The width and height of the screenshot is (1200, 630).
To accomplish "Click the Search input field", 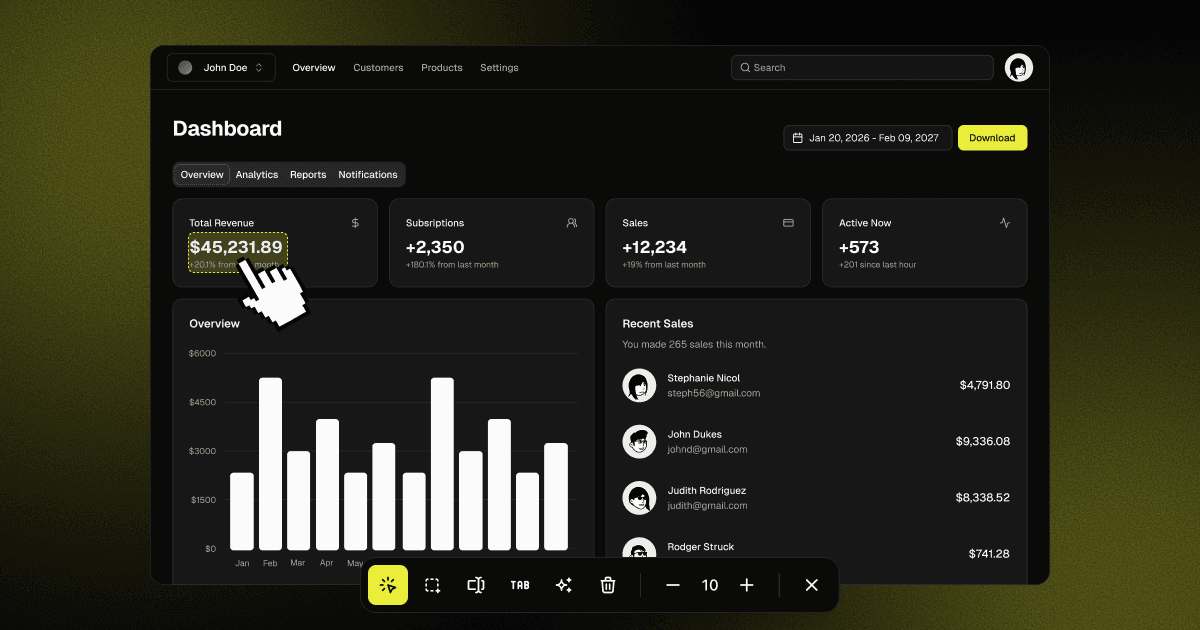I will pos(862,68).
